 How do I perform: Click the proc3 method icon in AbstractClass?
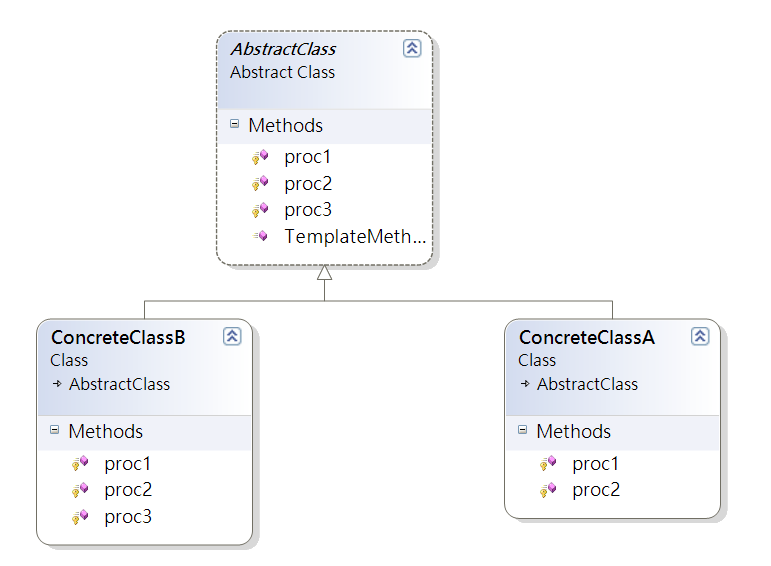260,210
